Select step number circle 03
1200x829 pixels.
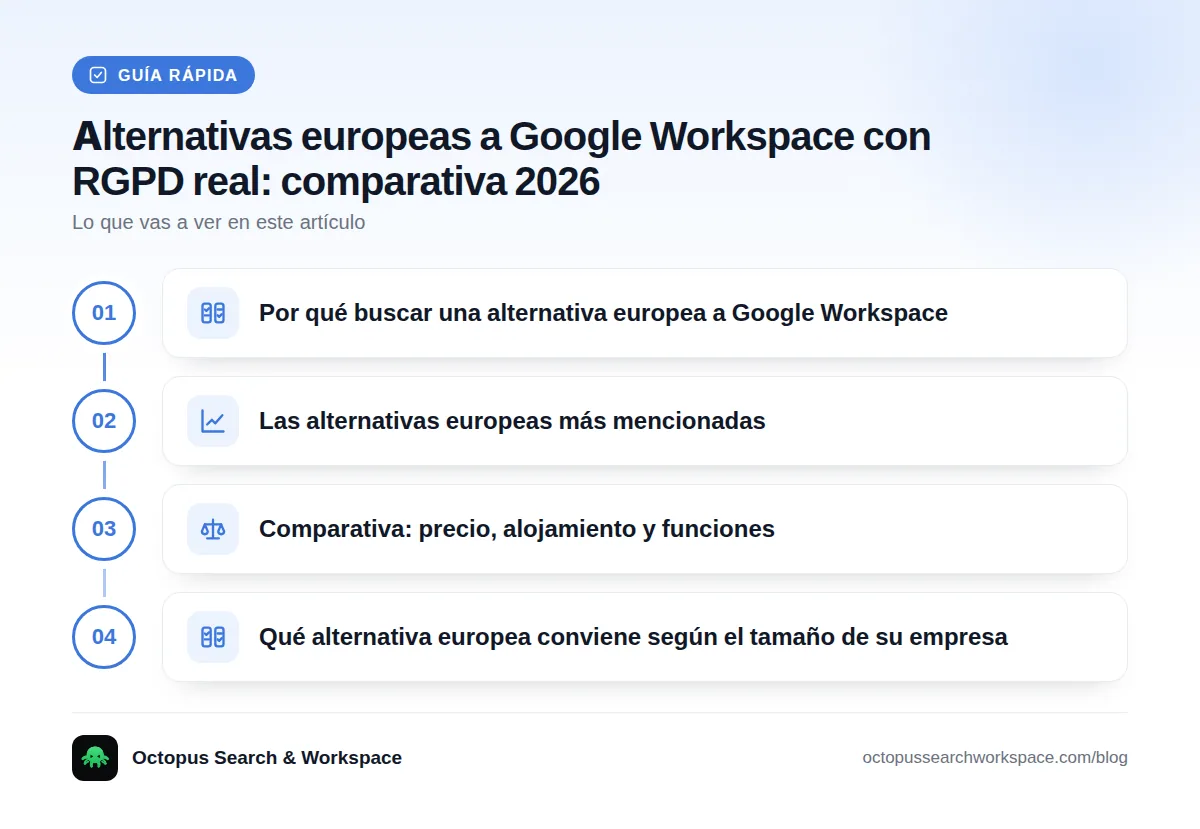(x=104, y=529)
